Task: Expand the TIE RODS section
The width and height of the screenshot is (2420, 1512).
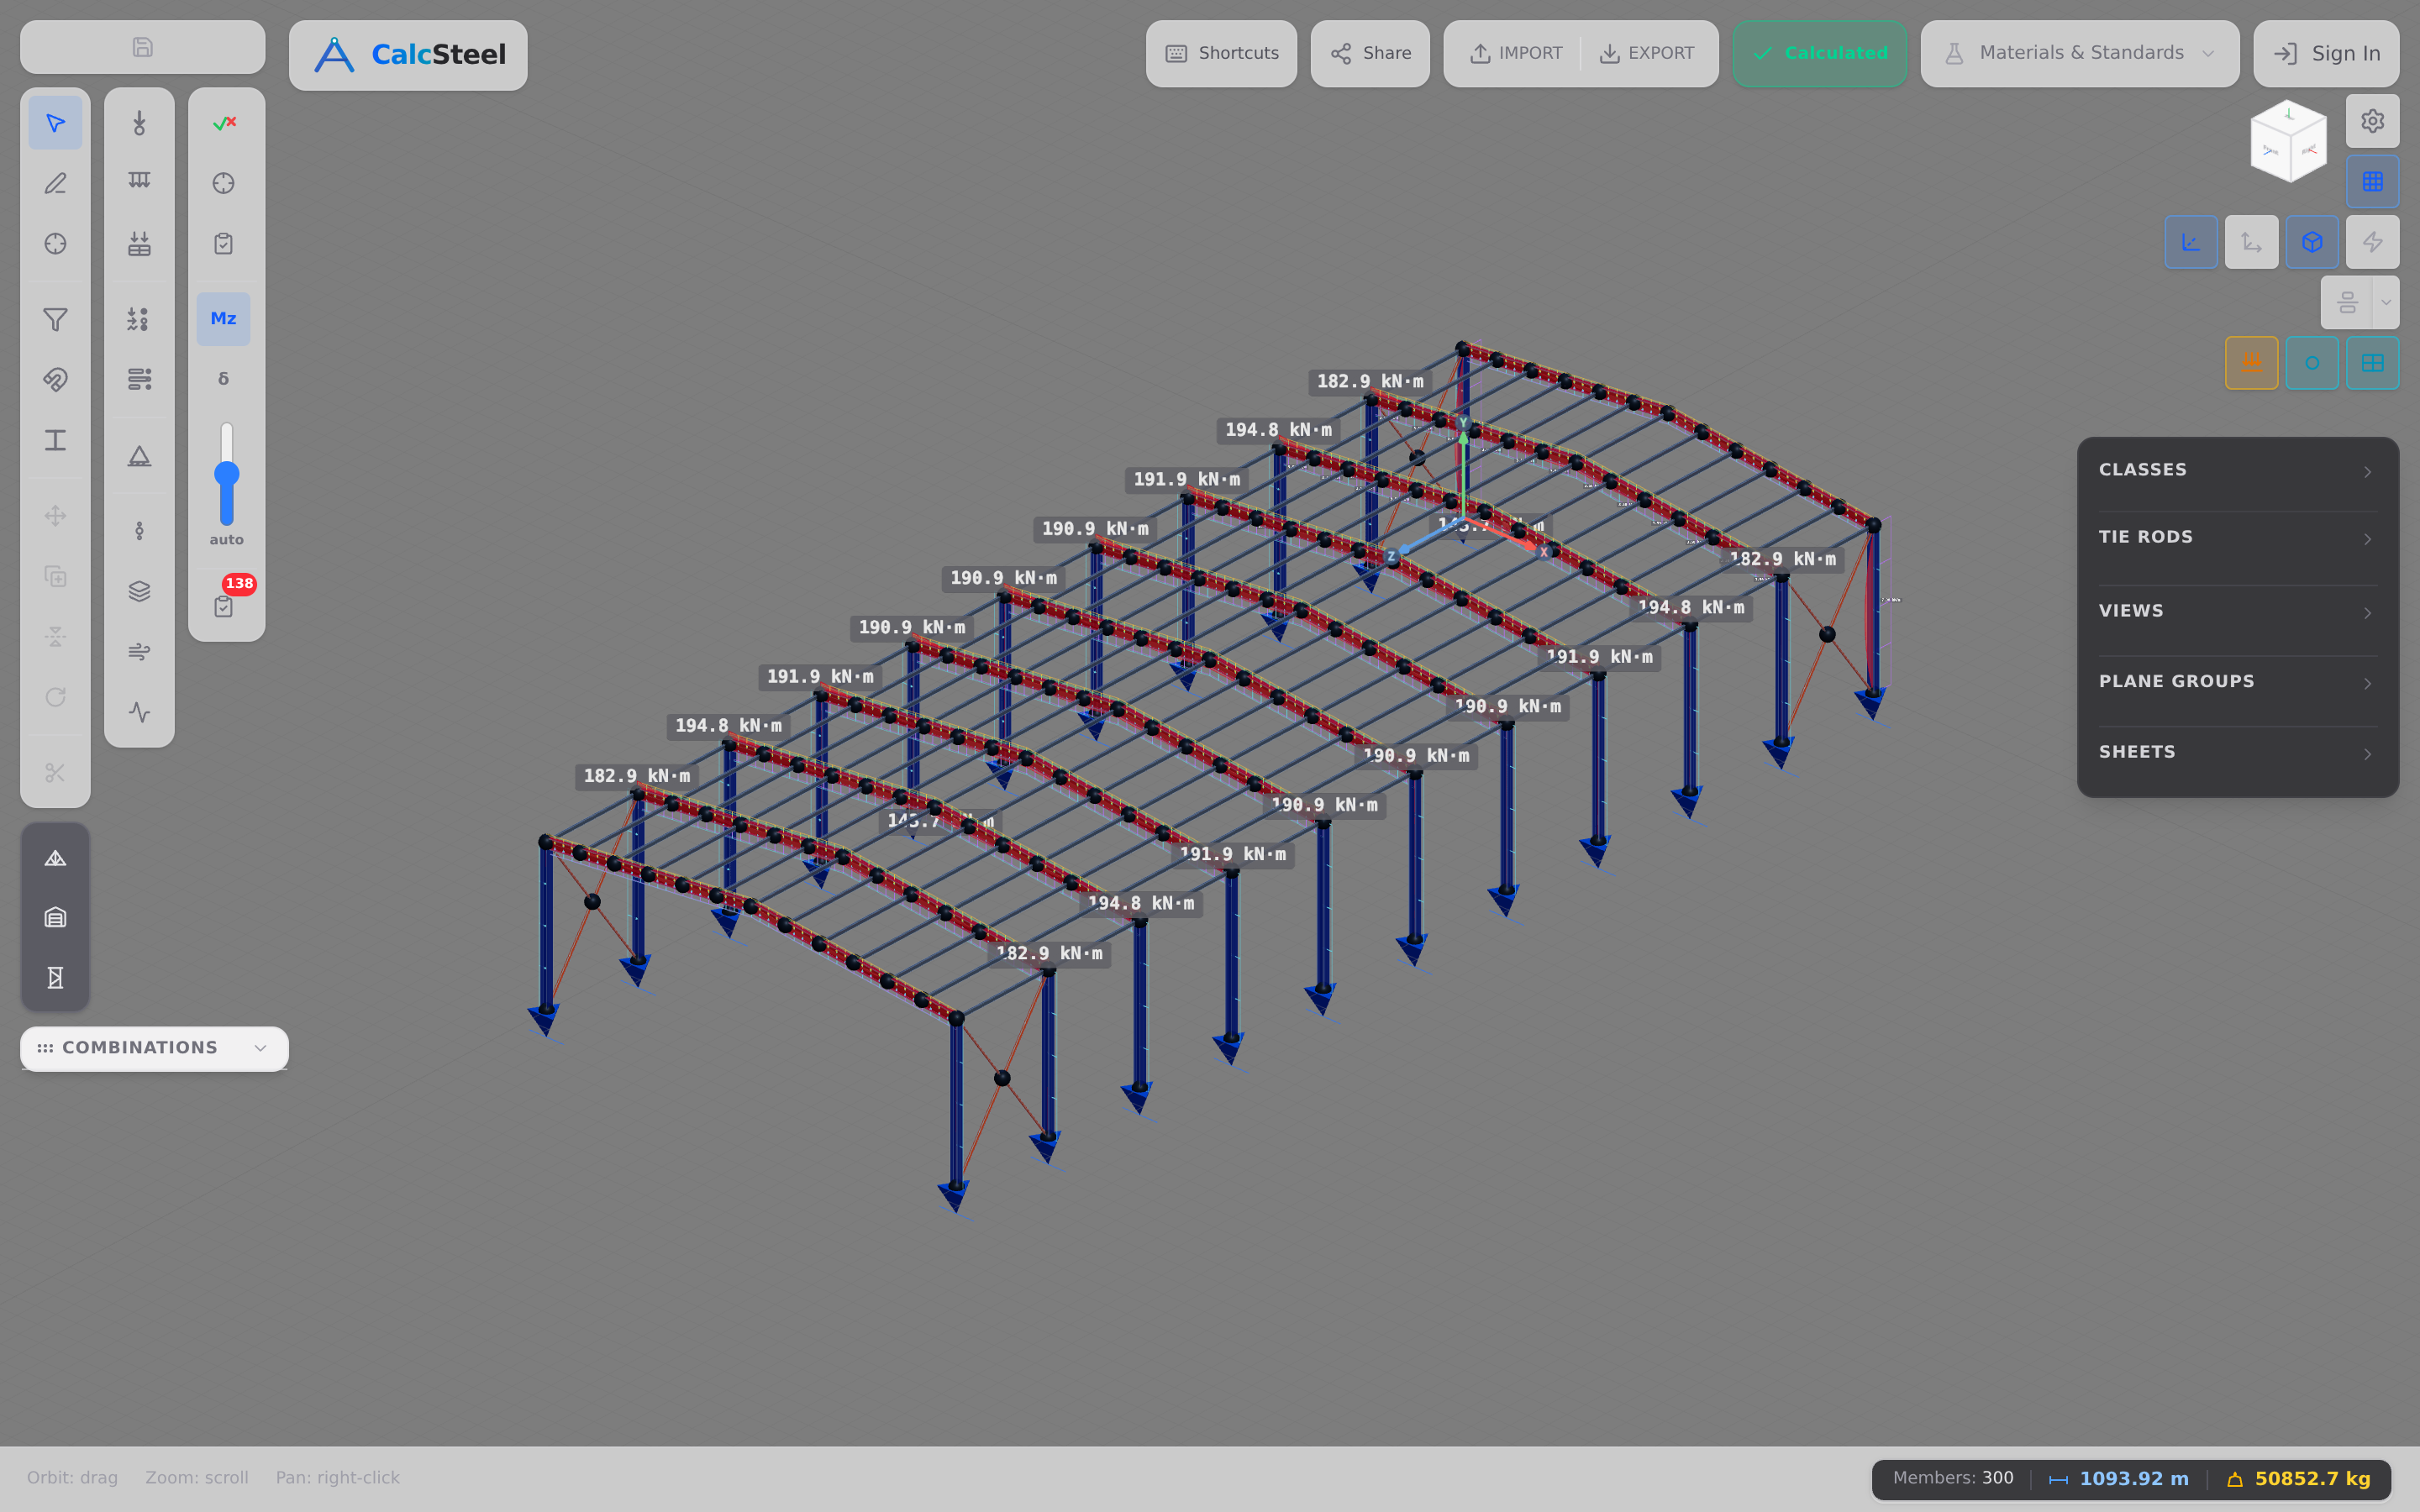Action: tap(2237, 538)
